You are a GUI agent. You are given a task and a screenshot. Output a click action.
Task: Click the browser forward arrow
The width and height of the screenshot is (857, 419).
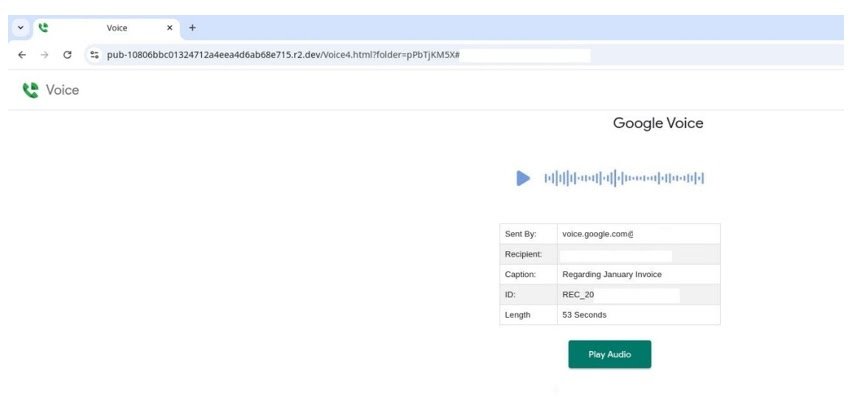coord(44,55)
